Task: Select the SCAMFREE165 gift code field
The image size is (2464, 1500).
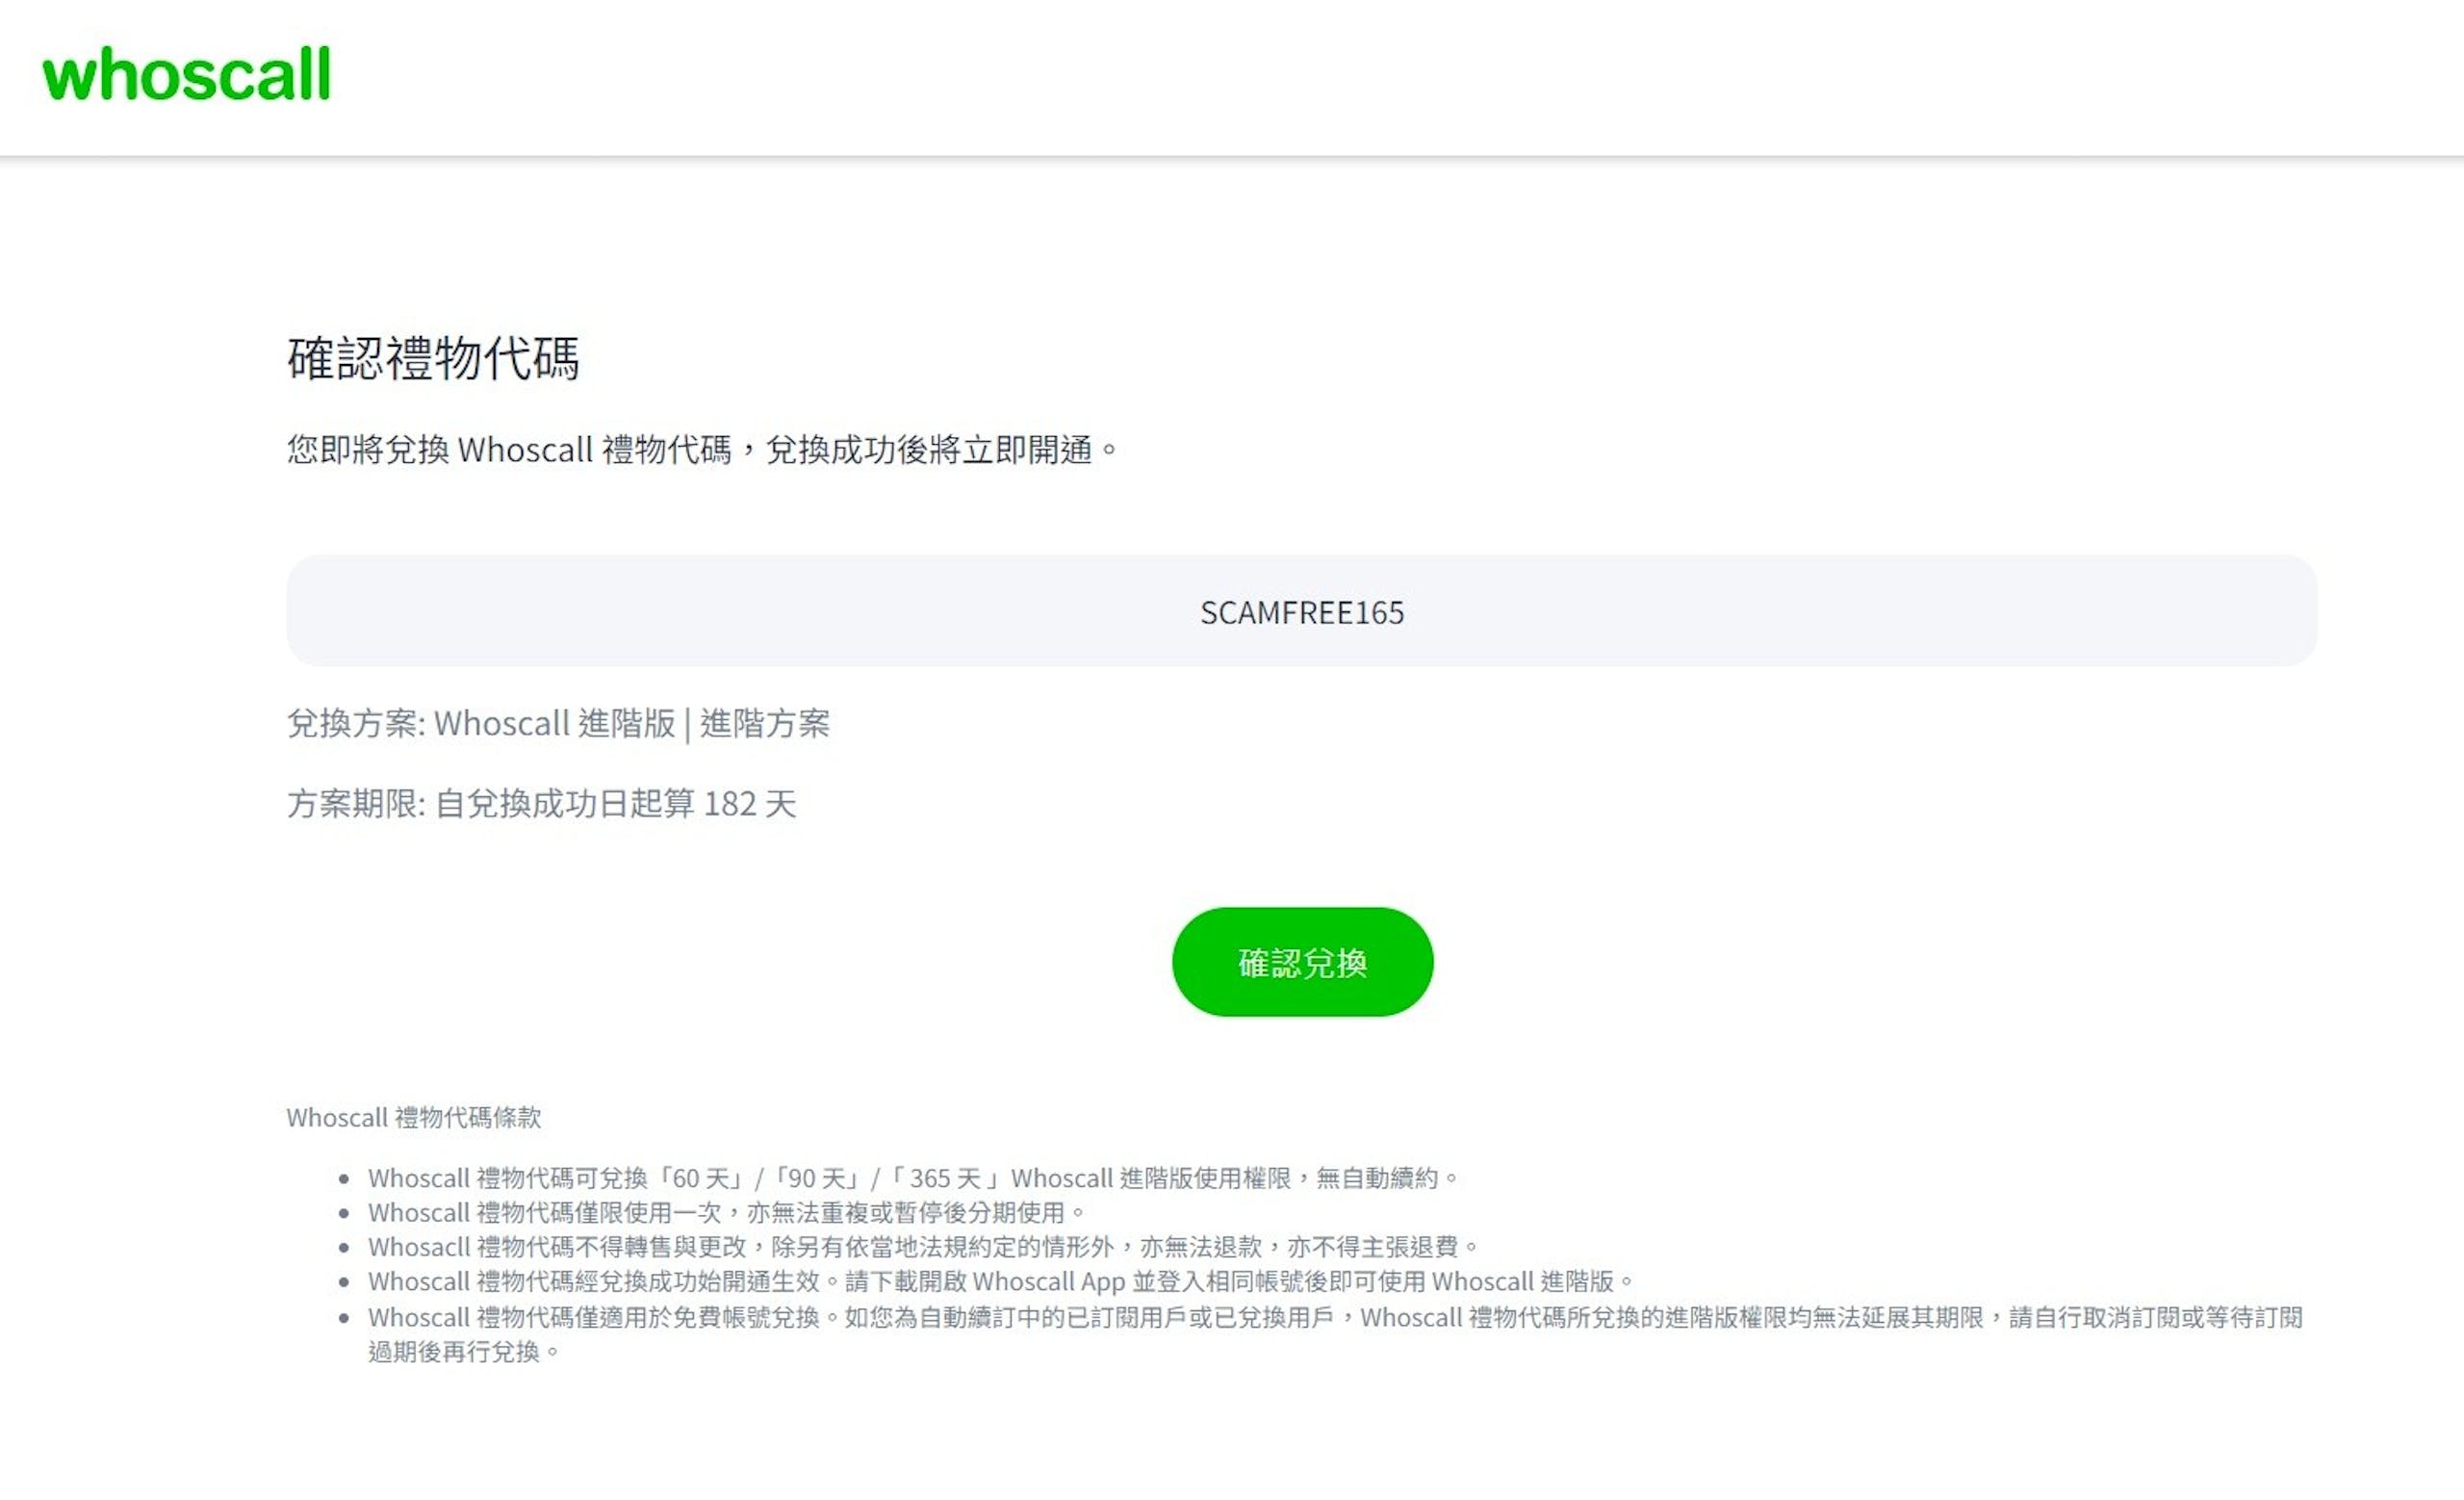Action: 1302,611
